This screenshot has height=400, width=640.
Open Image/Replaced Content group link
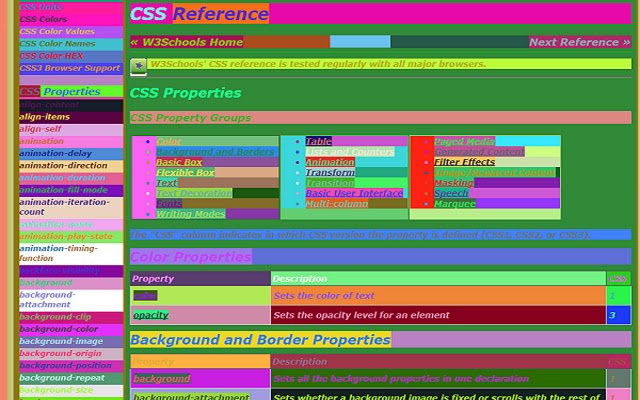495,172
